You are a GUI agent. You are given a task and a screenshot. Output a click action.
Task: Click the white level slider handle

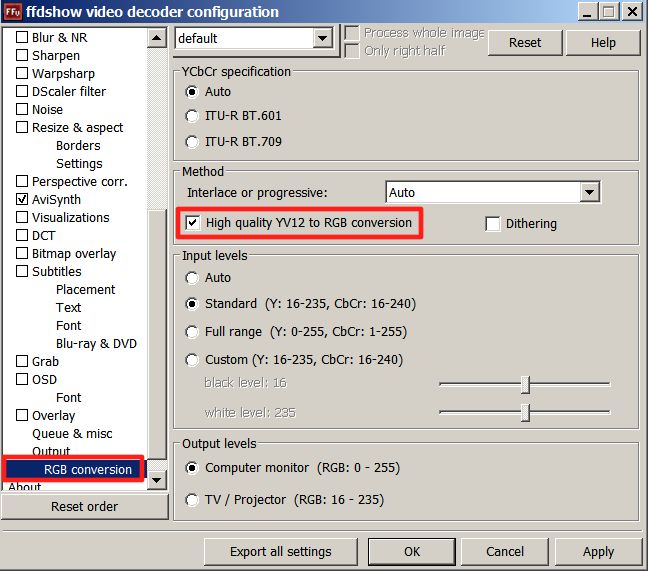pos(525,413)
